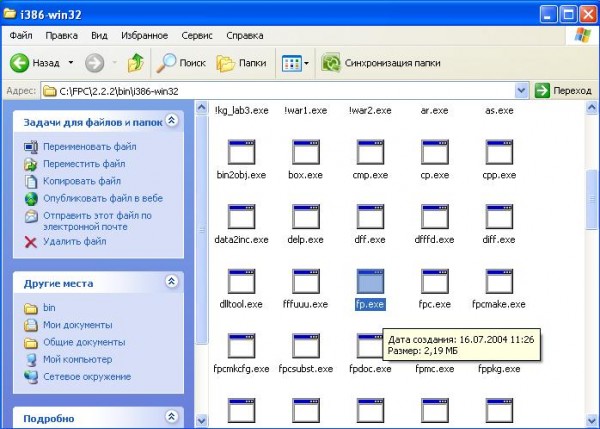The width and height of the screenshot is (600, 429).
Task: Select the fpcsubst.exe icon
Action: (306, 346)
